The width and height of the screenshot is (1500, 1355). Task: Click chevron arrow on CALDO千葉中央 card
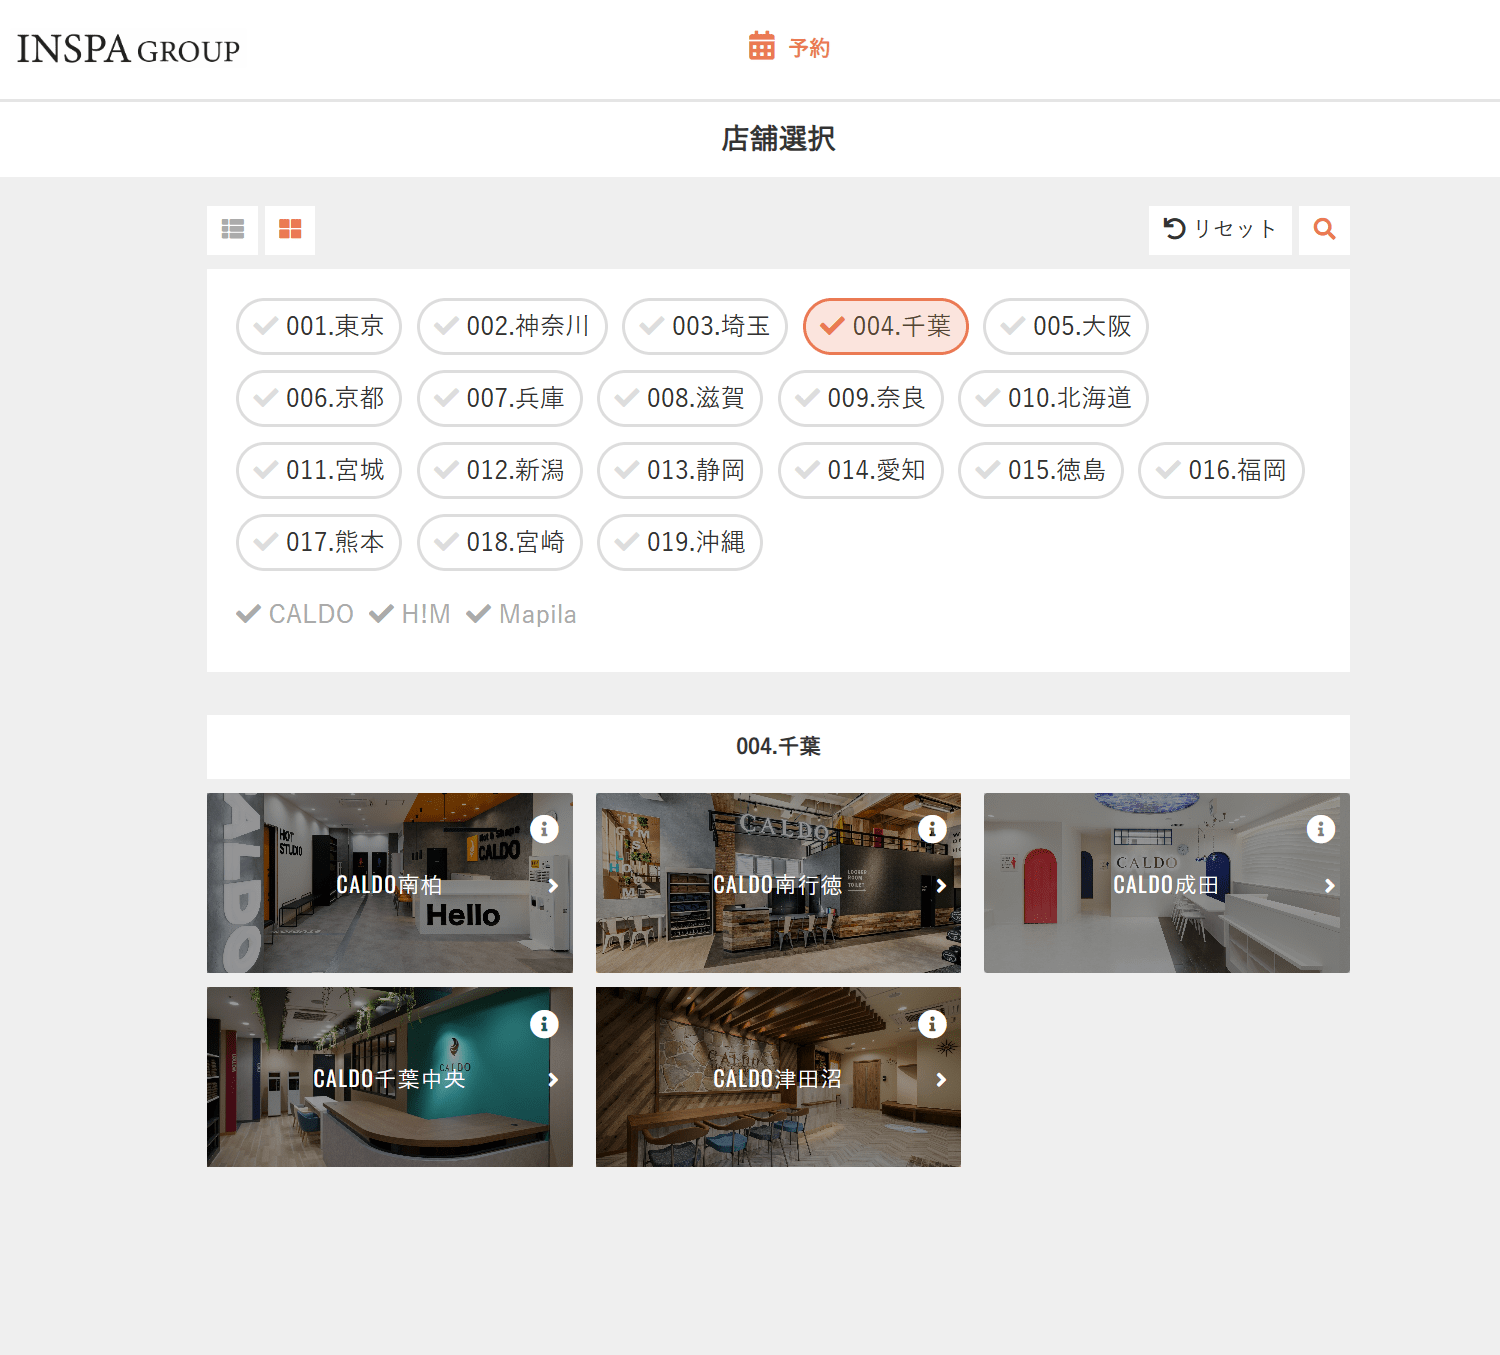[x=553, y=1080]
